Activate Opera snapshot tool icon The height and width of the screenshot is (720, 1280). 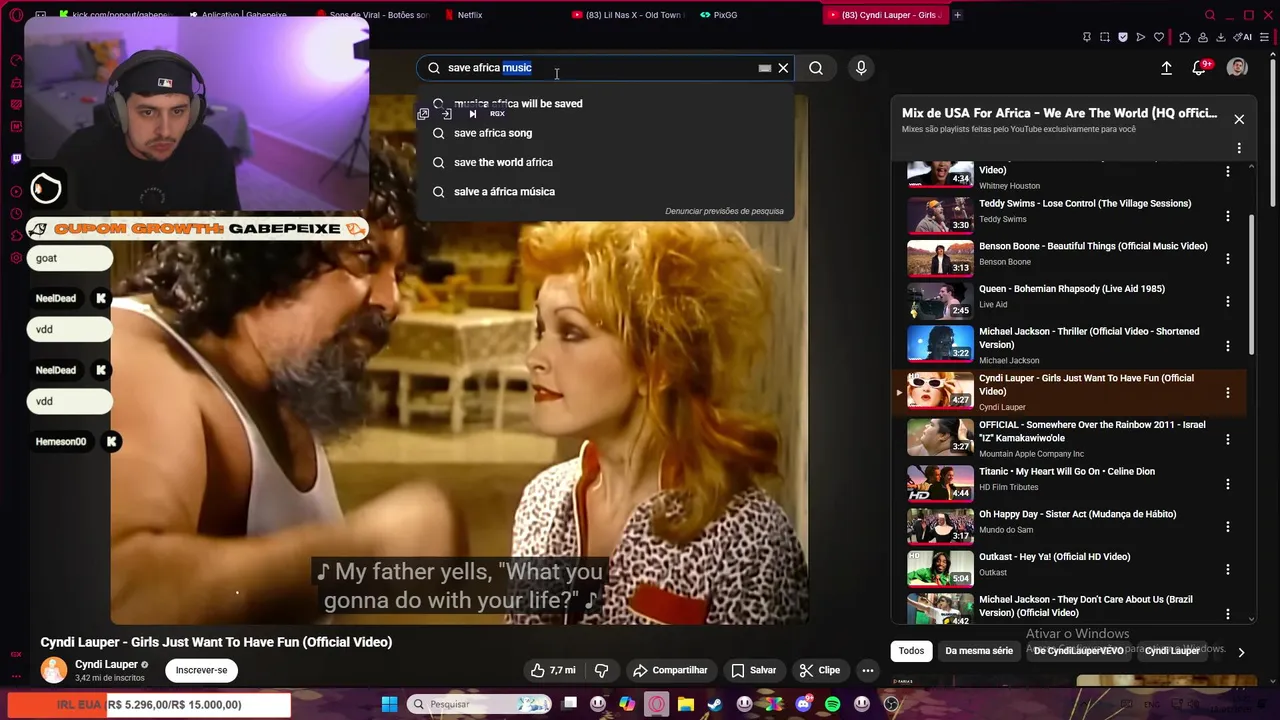[x=1105, y=37]
